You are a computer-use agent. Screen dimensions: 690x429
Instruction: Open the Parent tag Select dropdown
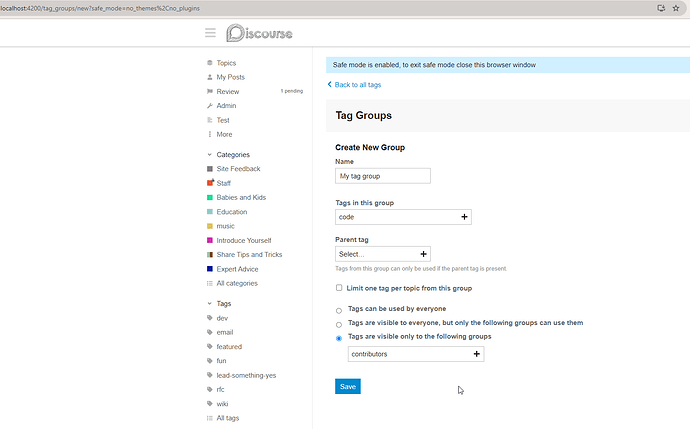click(383, 254)
